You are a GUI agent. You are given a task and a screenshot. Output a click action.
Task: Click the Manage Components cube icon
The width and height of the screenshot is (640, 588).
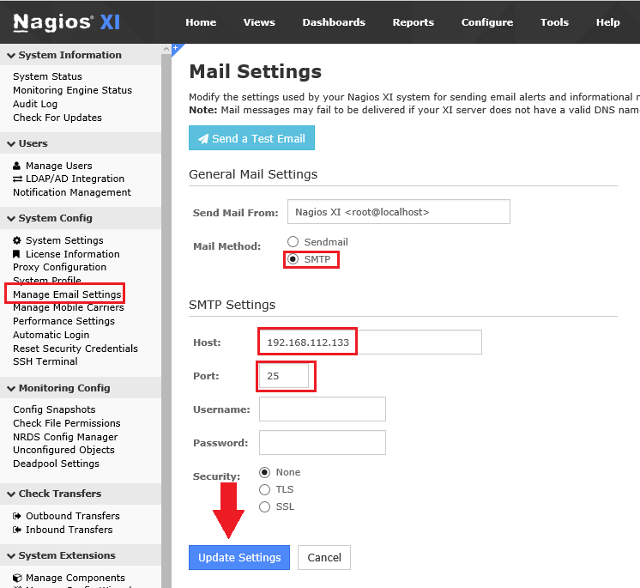pos(17,578)
